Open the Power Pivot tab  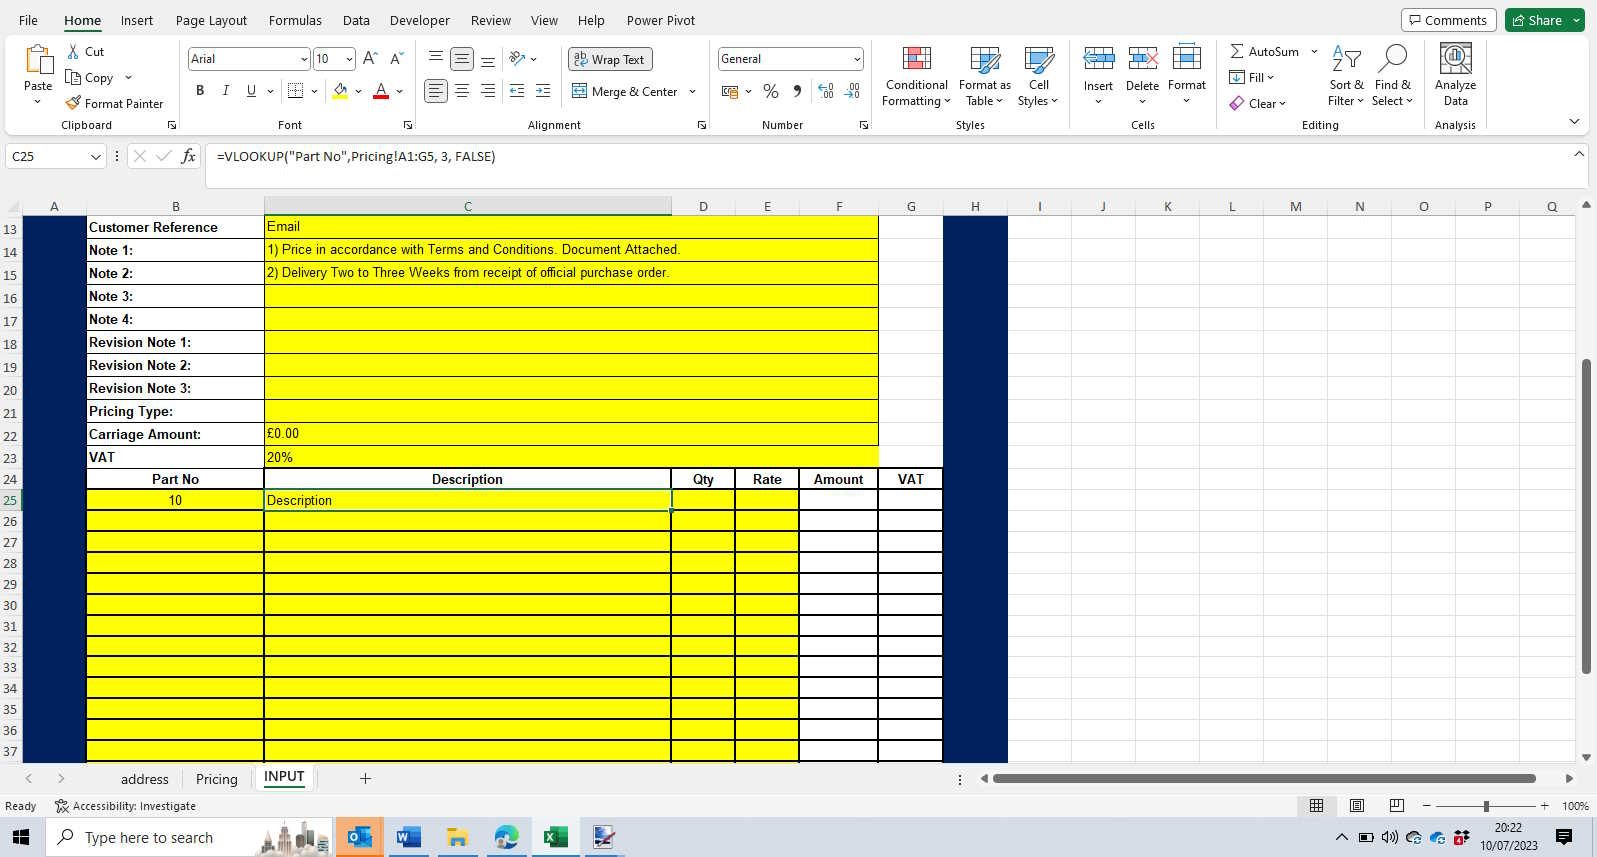[x=661, y=20]
